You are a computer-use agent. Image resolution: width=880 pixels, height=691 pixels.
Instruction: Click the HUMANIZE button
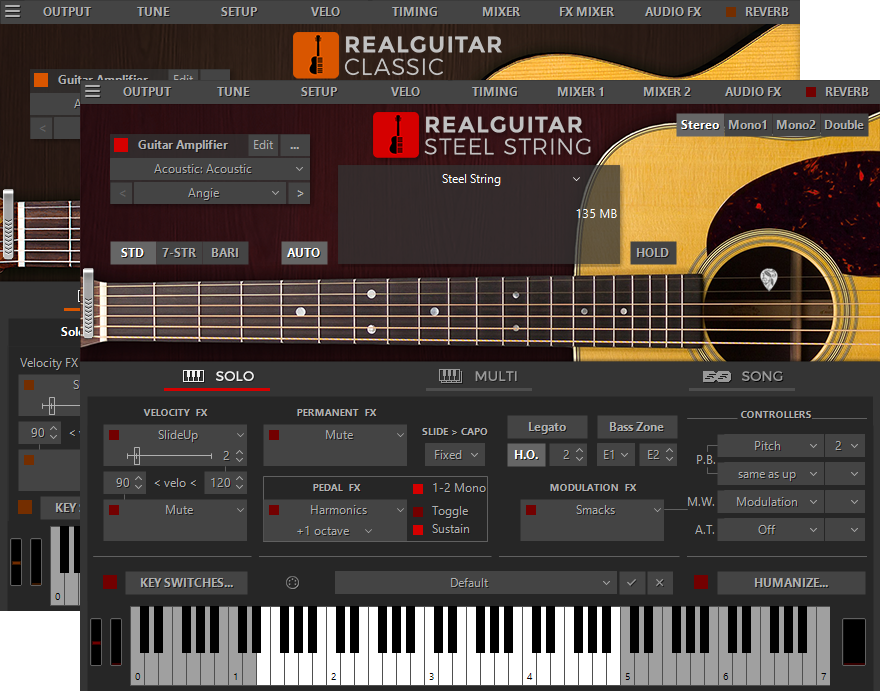coord(791,583)
